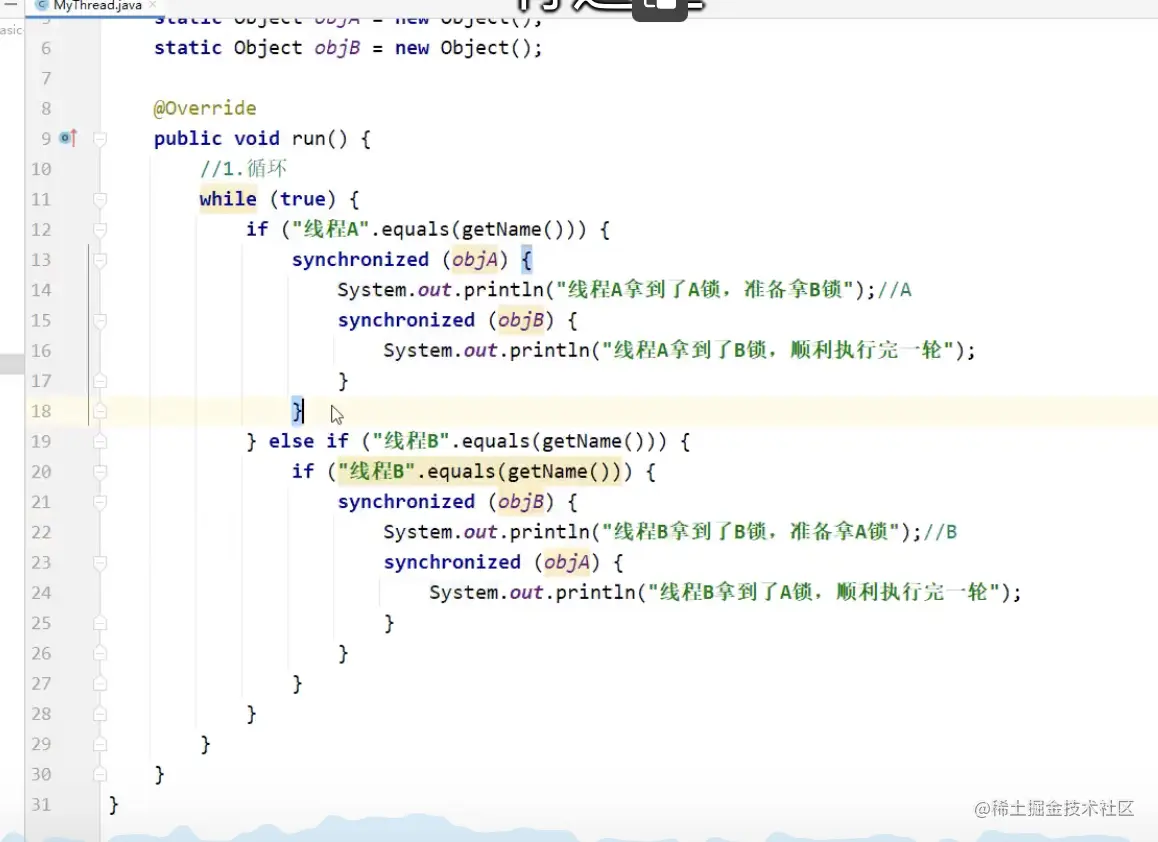The height and width of the screenshot is (842, 1158).
Task: Collapse the else if fold marker on line 19
Action: pos(100,442)
